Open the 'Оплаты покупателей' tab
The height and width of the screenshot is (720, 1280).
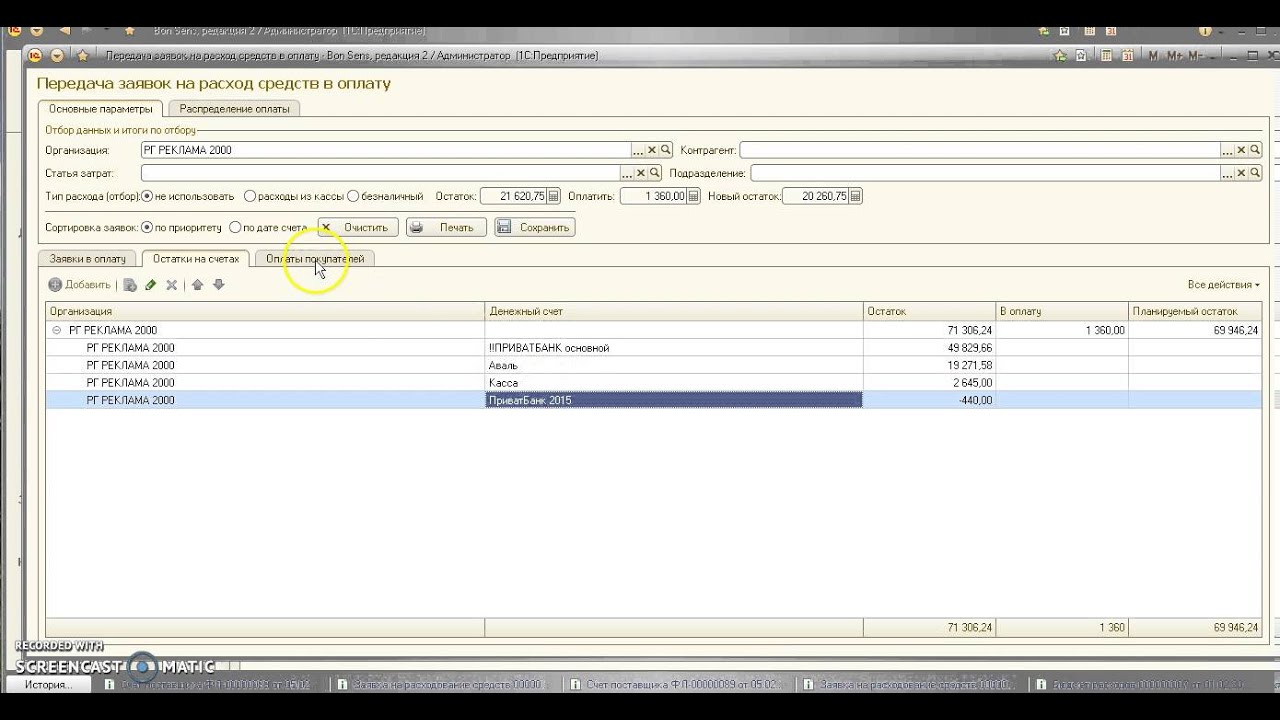point(315,258)
